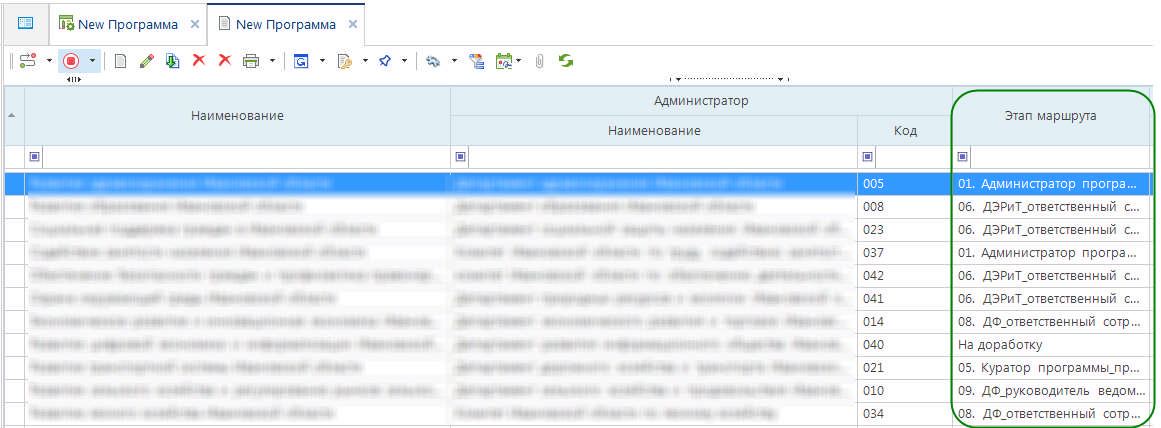Open attachments via the paperclip icon
The height and width of the screenshot is (428, 1161).
(539, 61)
